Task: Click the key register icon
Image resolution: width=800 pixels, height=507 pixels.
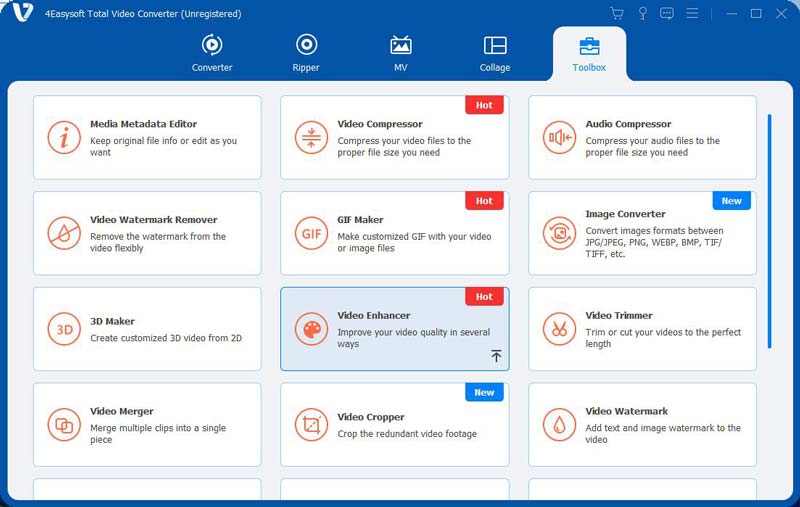Action: coord(643,13)
